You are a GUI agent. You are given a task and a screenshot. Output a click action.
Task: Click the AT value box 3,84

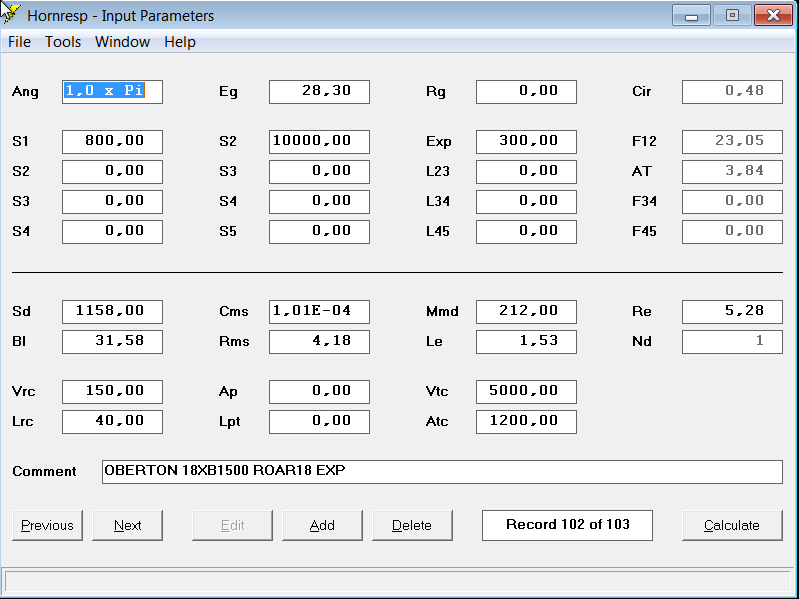(x=732, y=172)
